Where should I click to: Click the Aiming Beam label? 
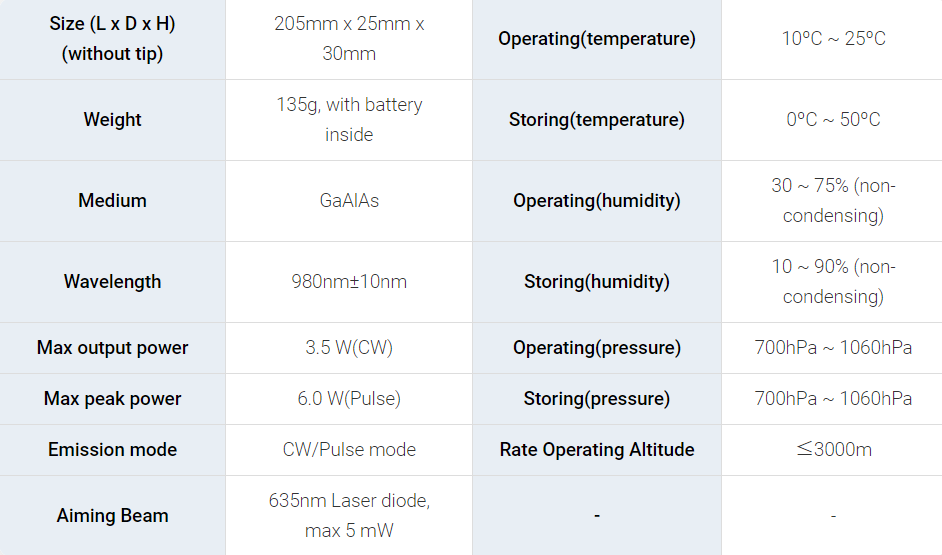click(x=112, y=516)
